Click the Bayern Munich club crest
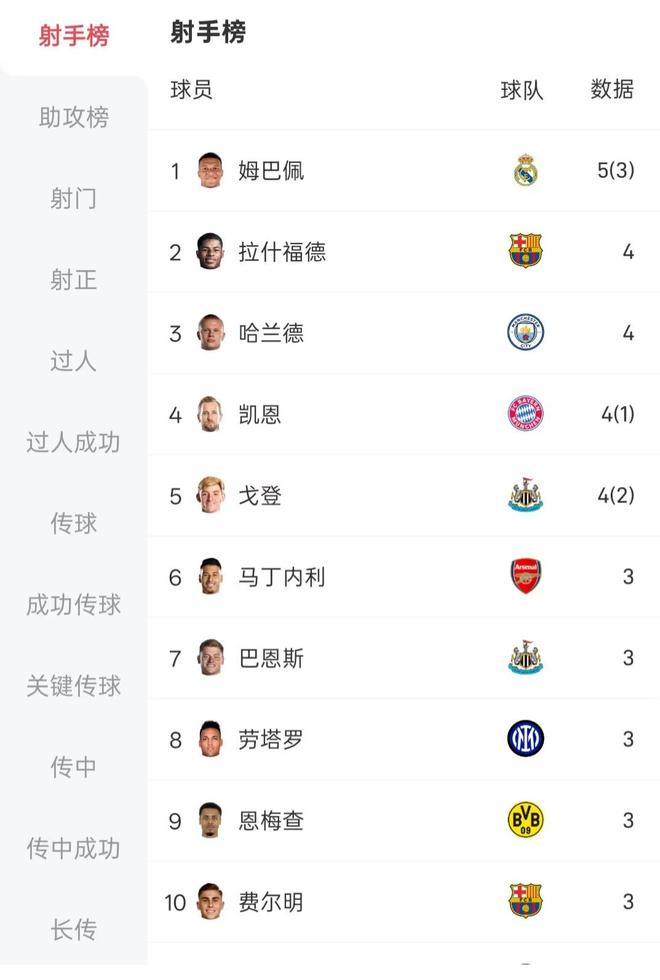This screenshot has height=980, width=660. [526, 414]
